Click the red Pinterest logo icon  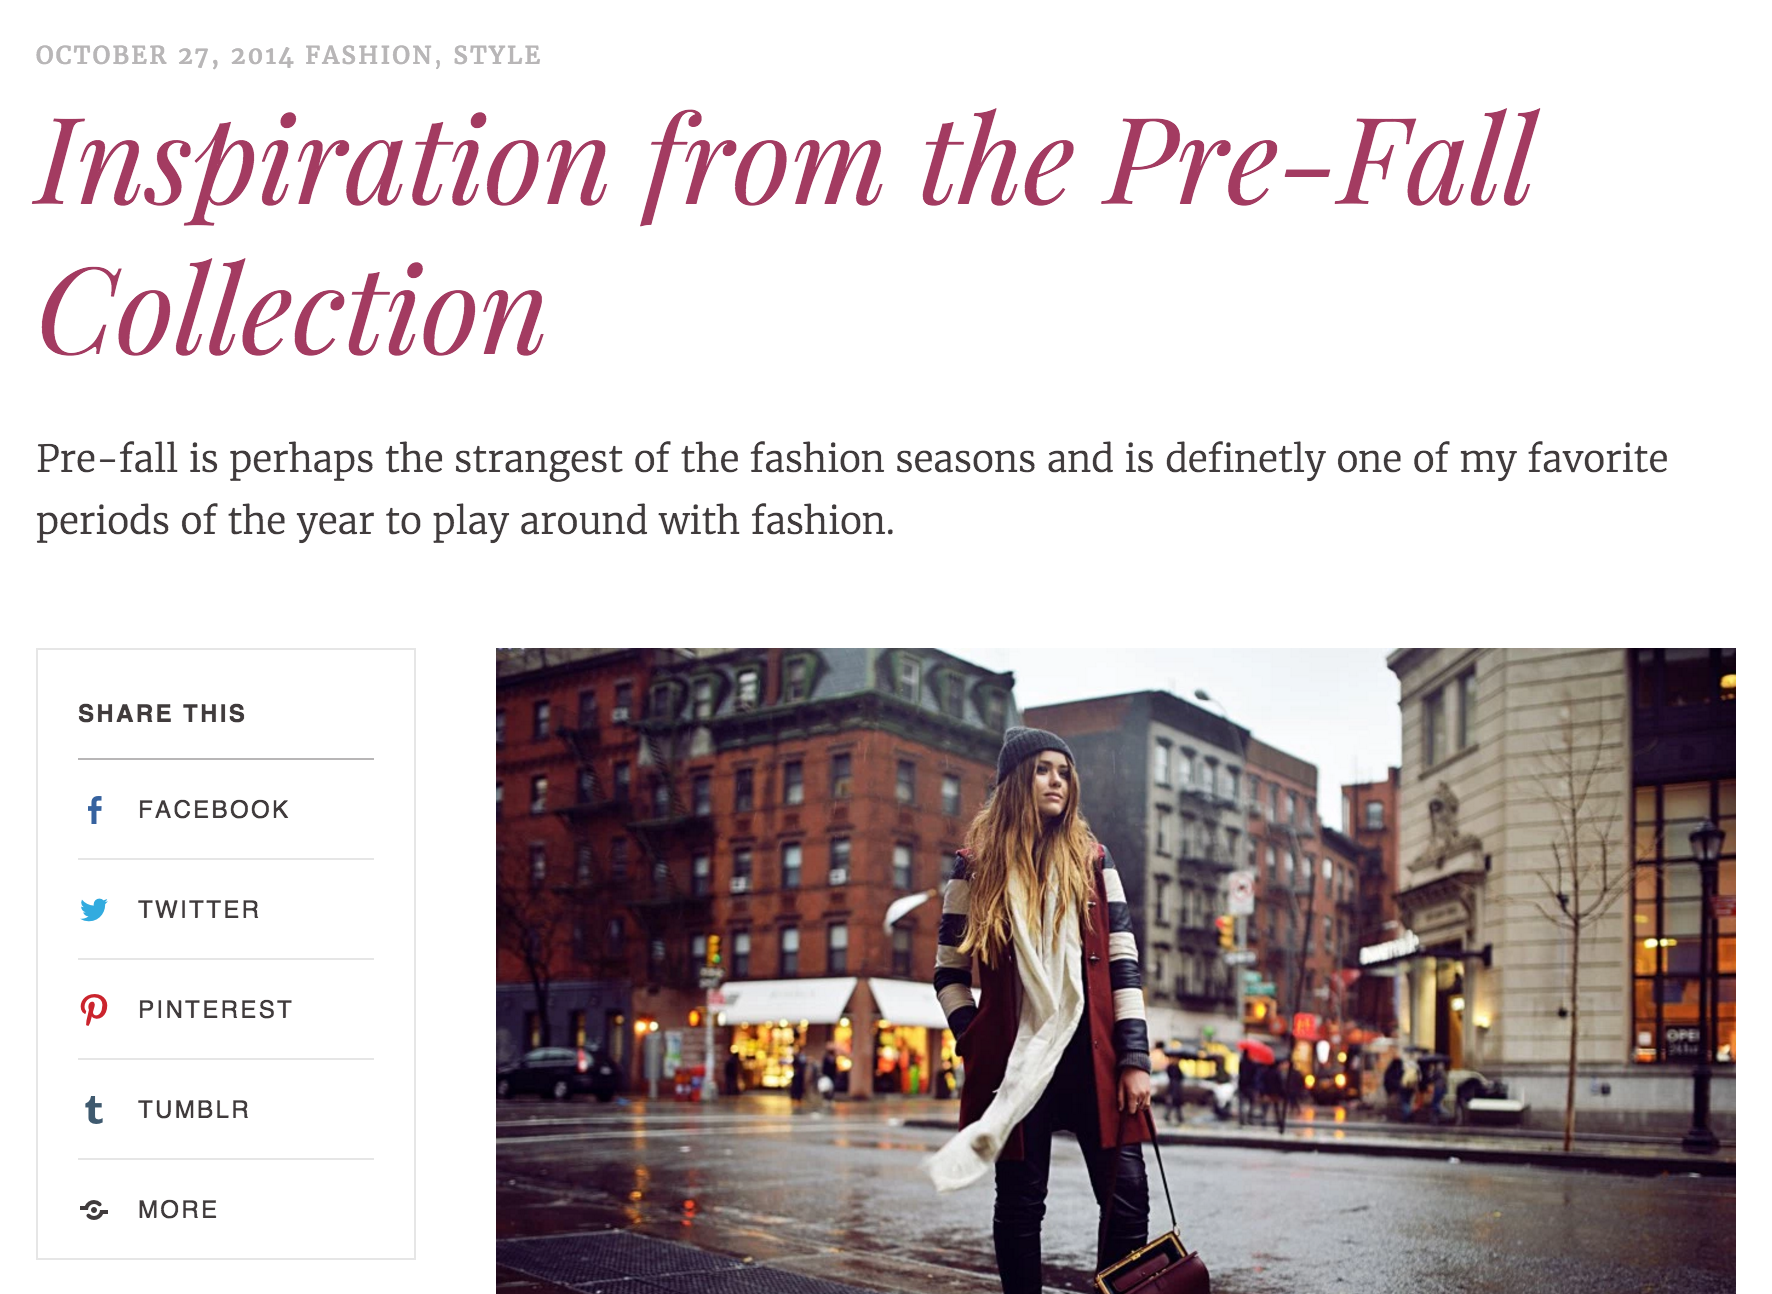[94, 1010]
